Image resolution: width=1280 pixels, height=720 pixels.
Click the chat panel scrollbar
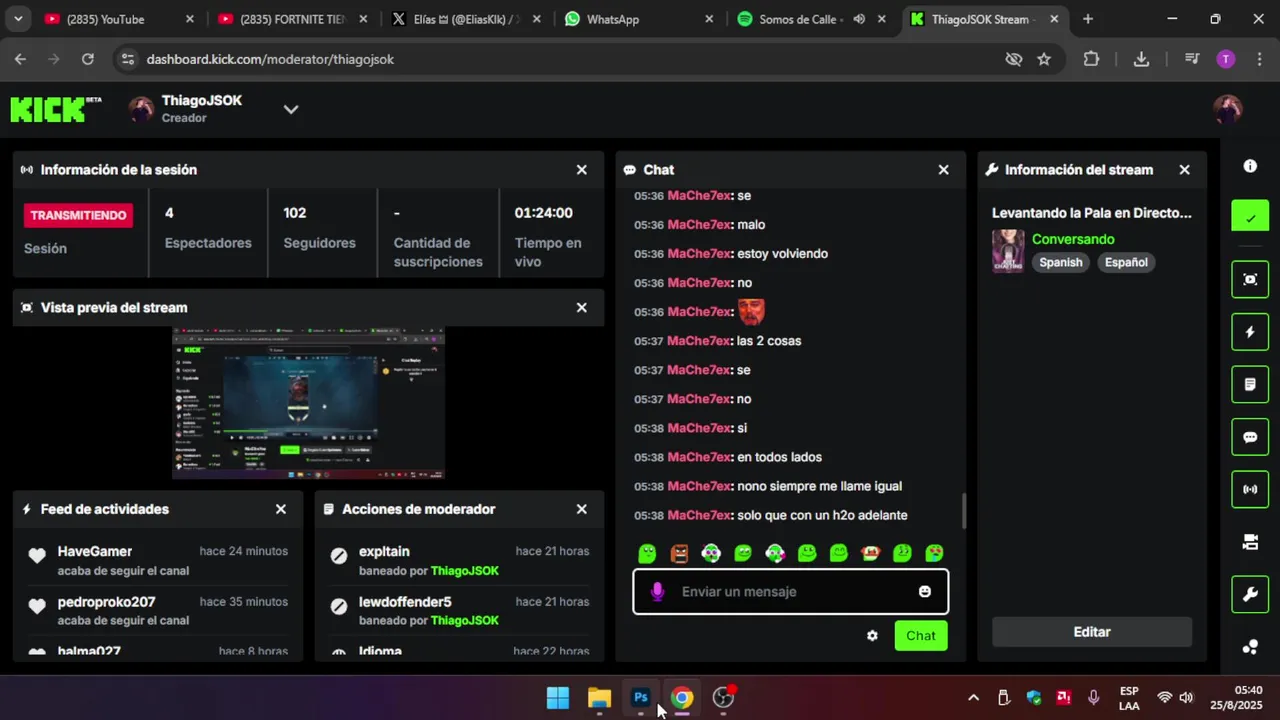tap(964, 512)
